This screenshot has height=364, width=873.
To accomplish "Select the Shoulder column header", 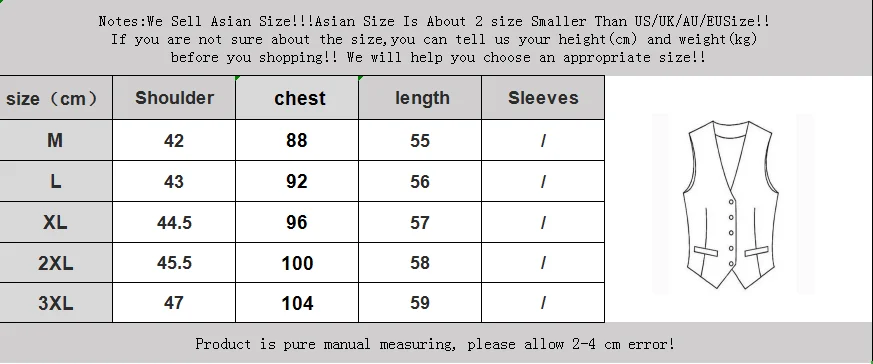I will [x=174, y=97].
